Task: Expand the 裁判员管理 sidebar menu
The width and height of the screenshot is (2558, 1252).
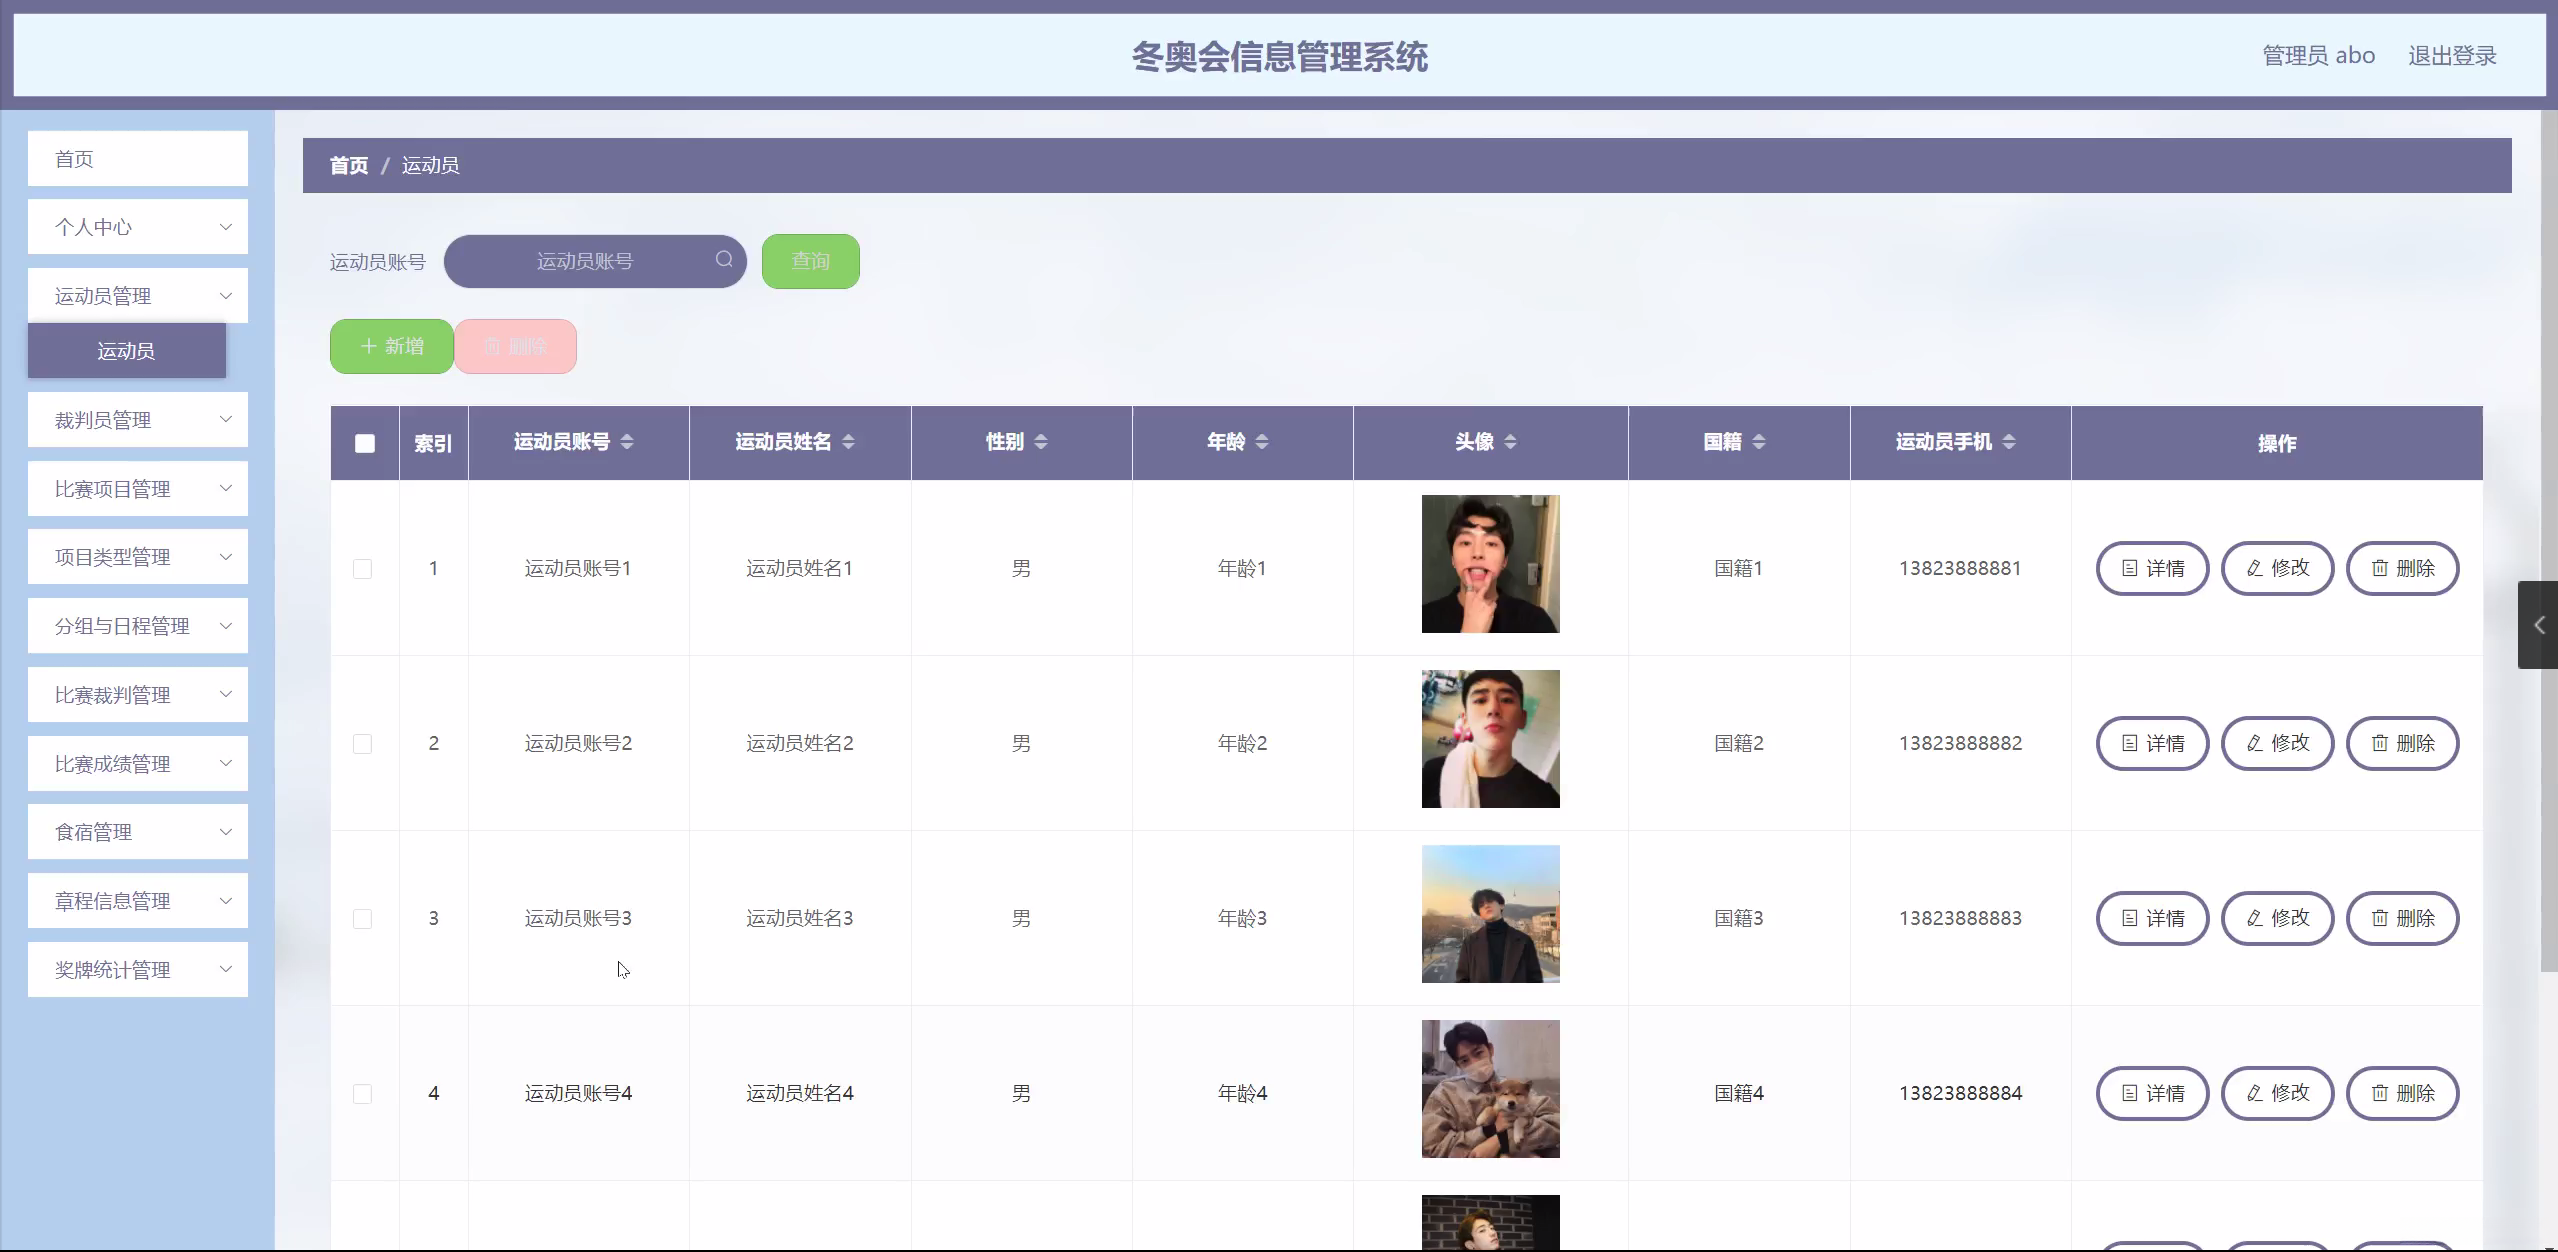Action: 138,420
